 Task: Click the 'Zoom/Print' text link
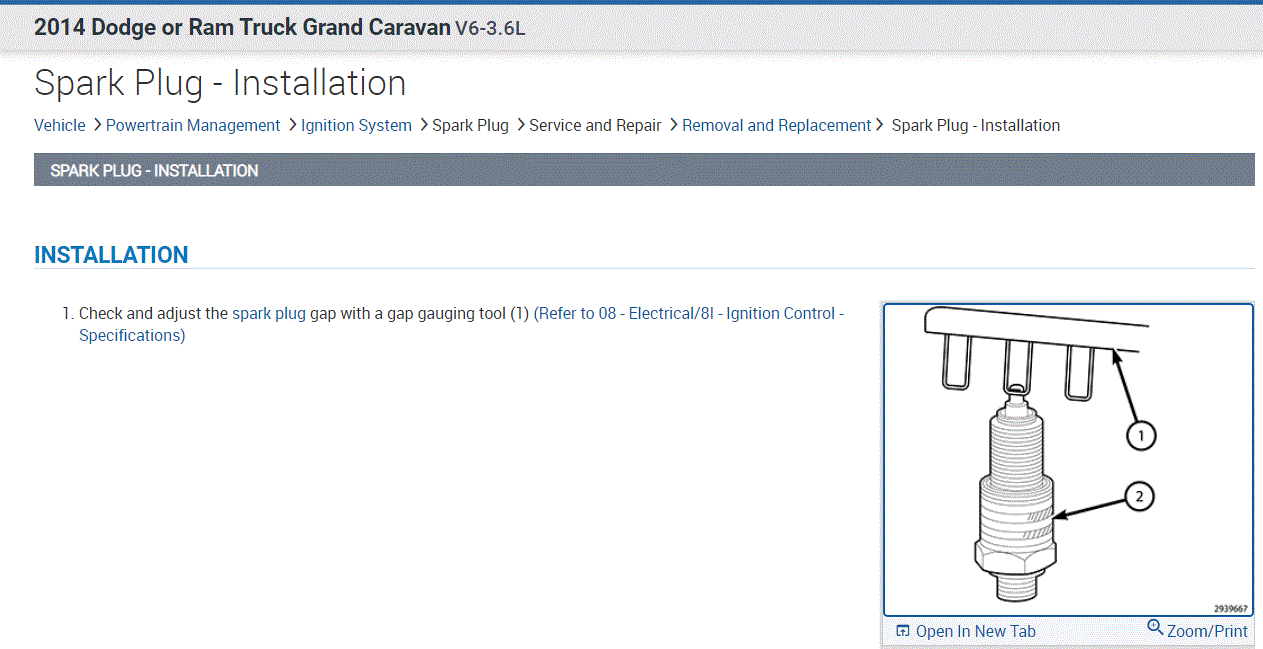1207,631
